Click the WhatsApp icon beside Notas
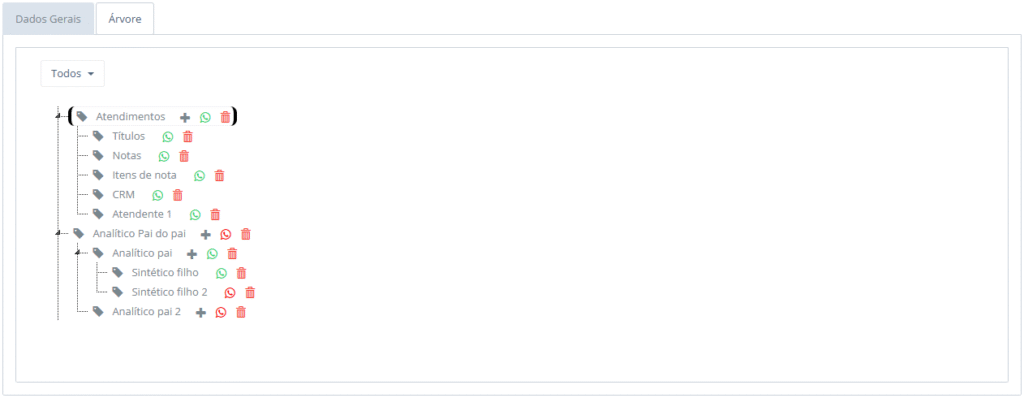This screenshot has width=1024, height=398. pos(164,156)
